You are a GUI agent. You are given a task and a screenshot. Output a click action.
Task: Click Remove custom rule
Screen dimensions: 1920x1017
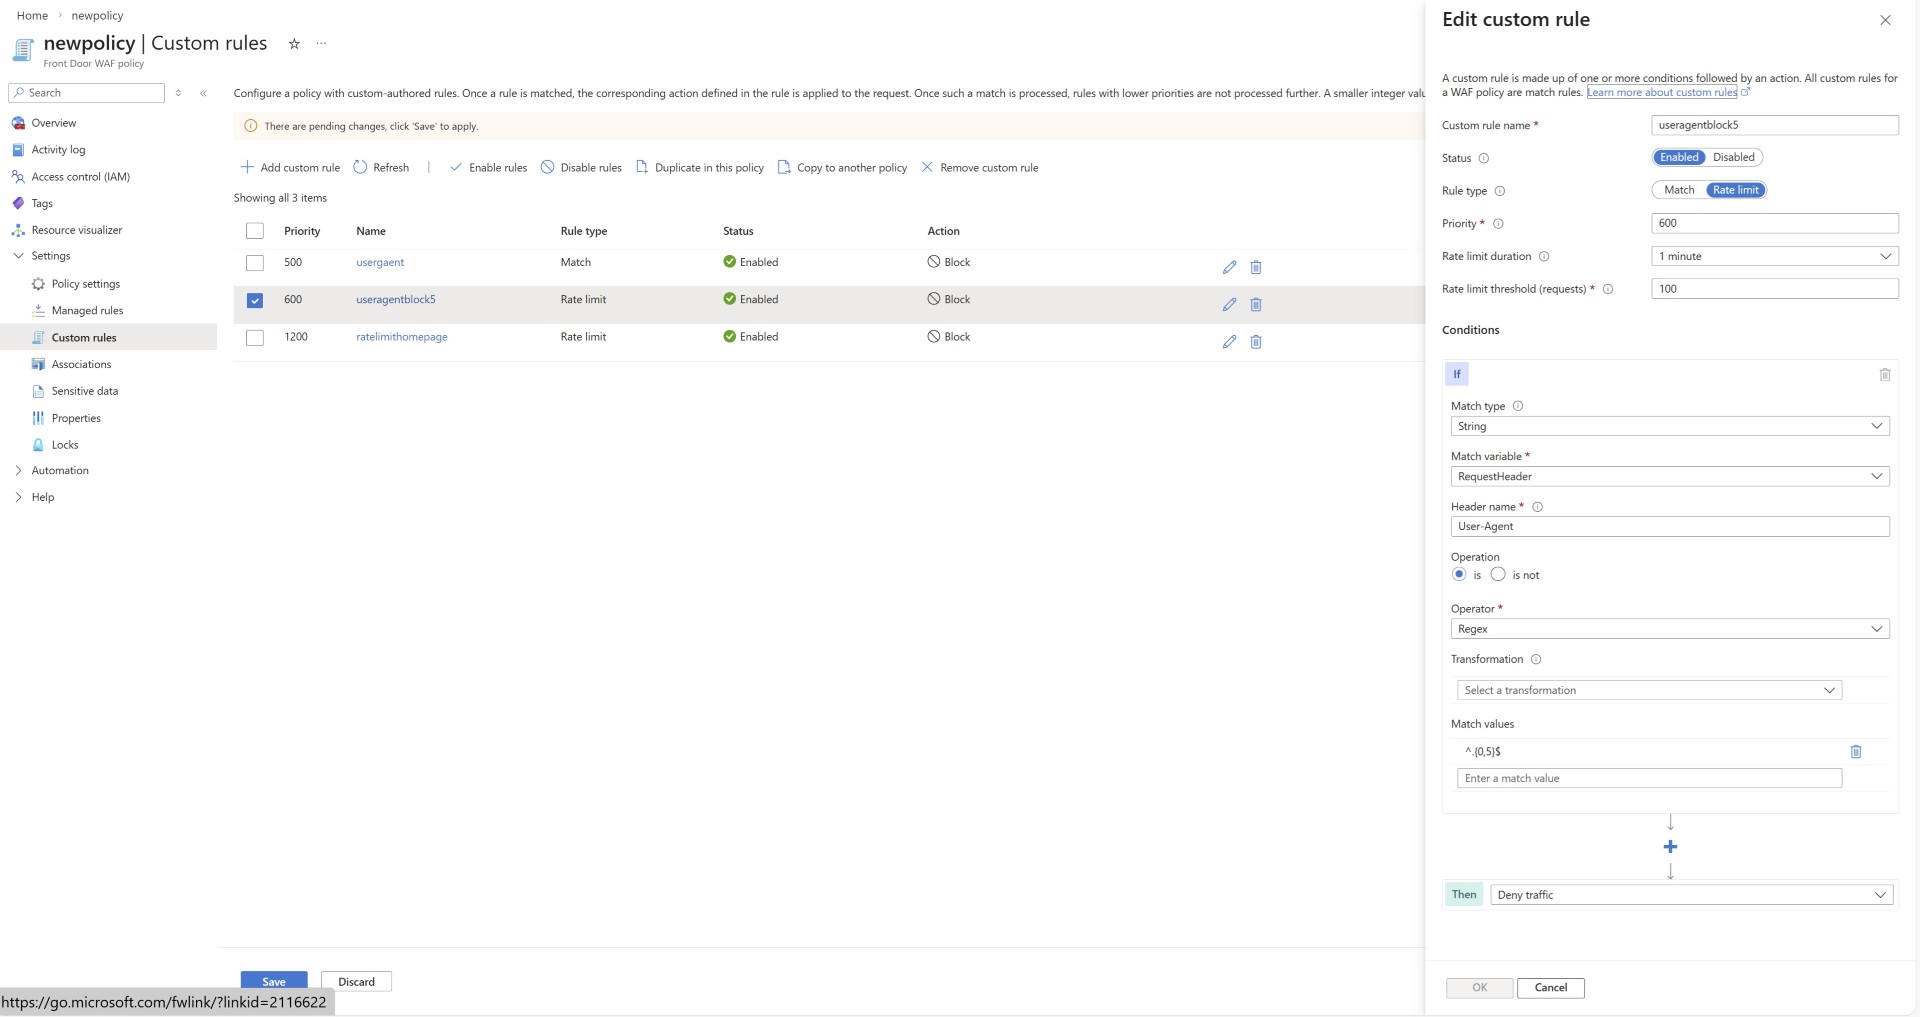[979, 167]
